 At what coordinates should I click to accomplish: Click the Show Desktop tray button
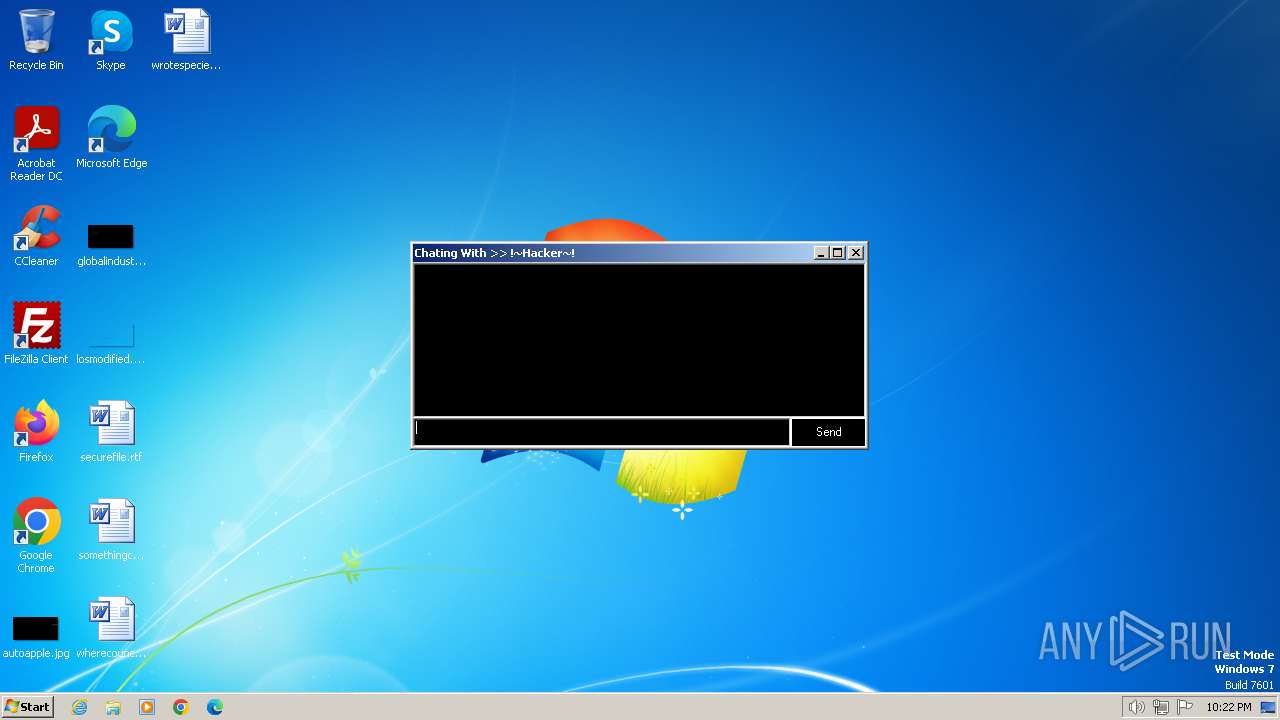[x=1270, y=707]
